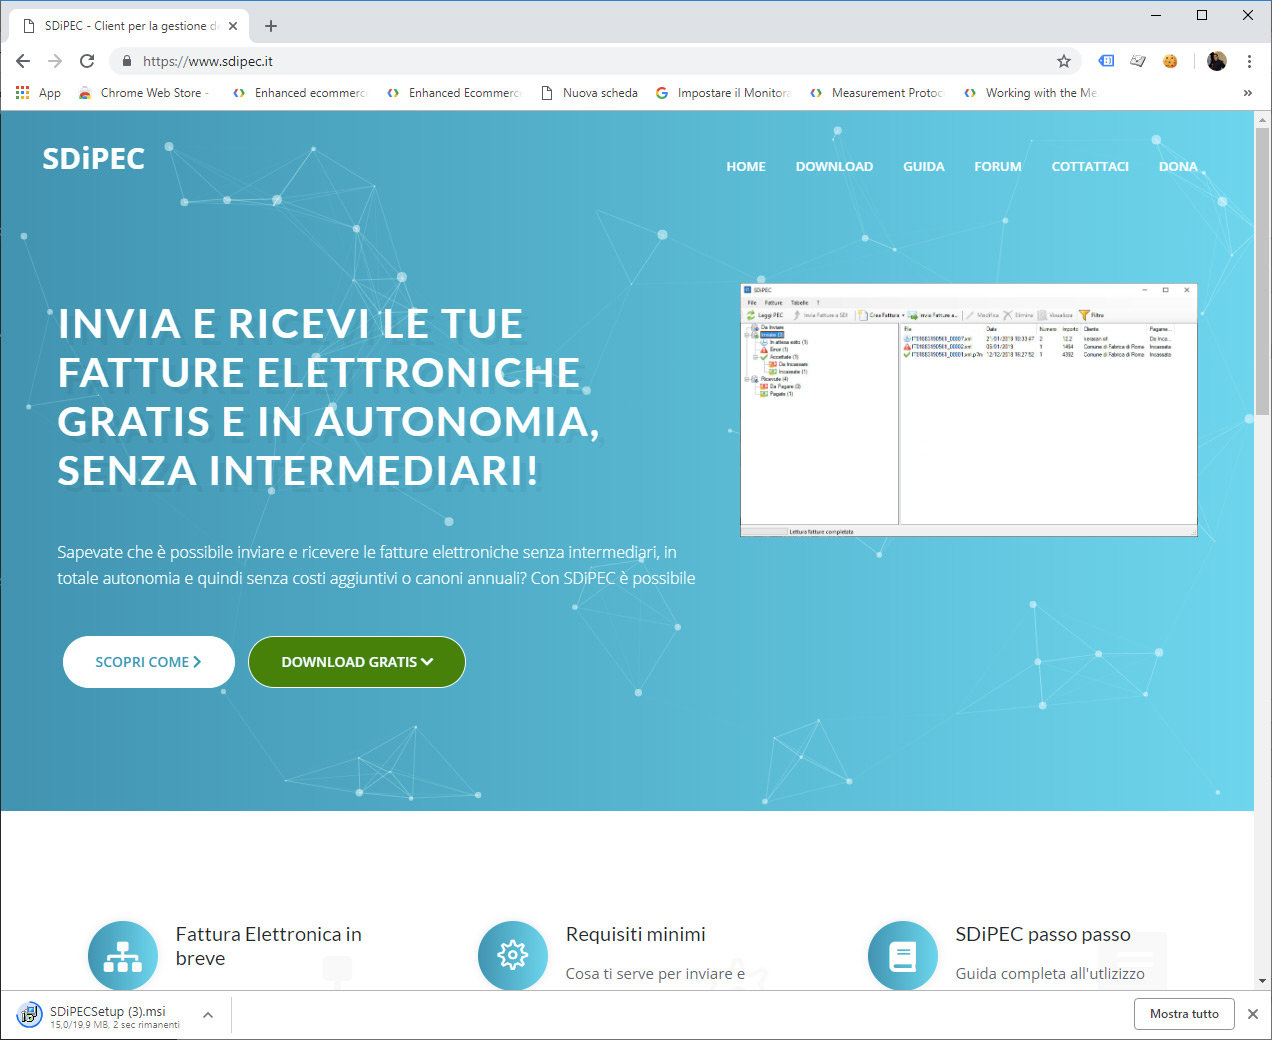Open FORUM in site navigation
Image resolution: width=1272 pixels, height=1040 pixels.
pyautogui.click(x=998, y=167)
